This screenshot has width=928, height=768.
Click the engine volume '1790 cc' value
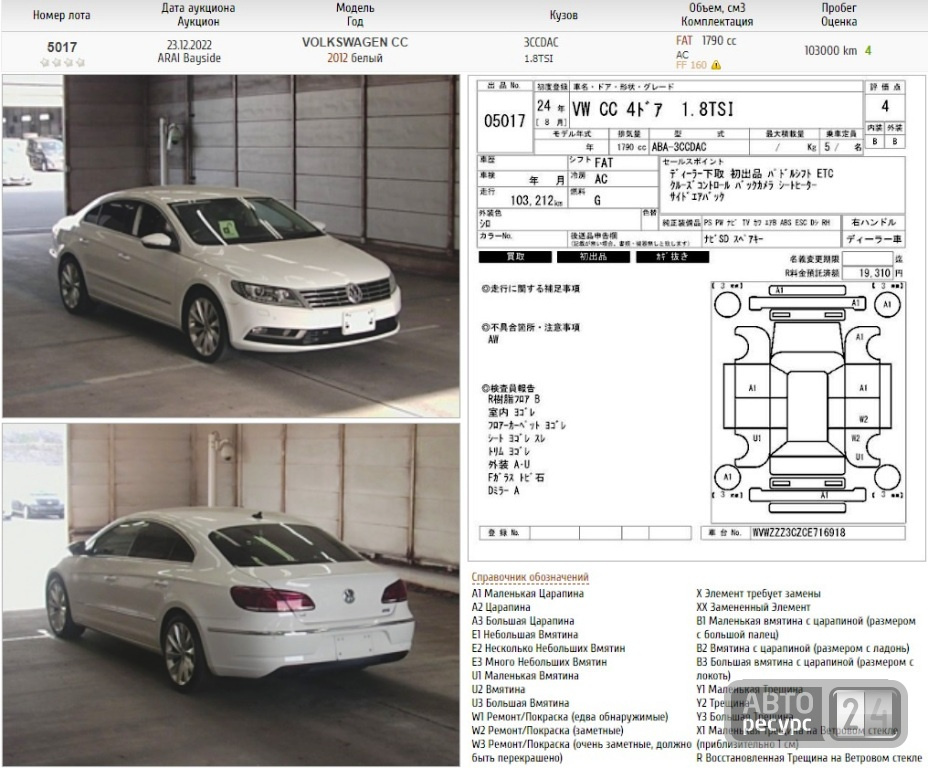click(718, 40)
